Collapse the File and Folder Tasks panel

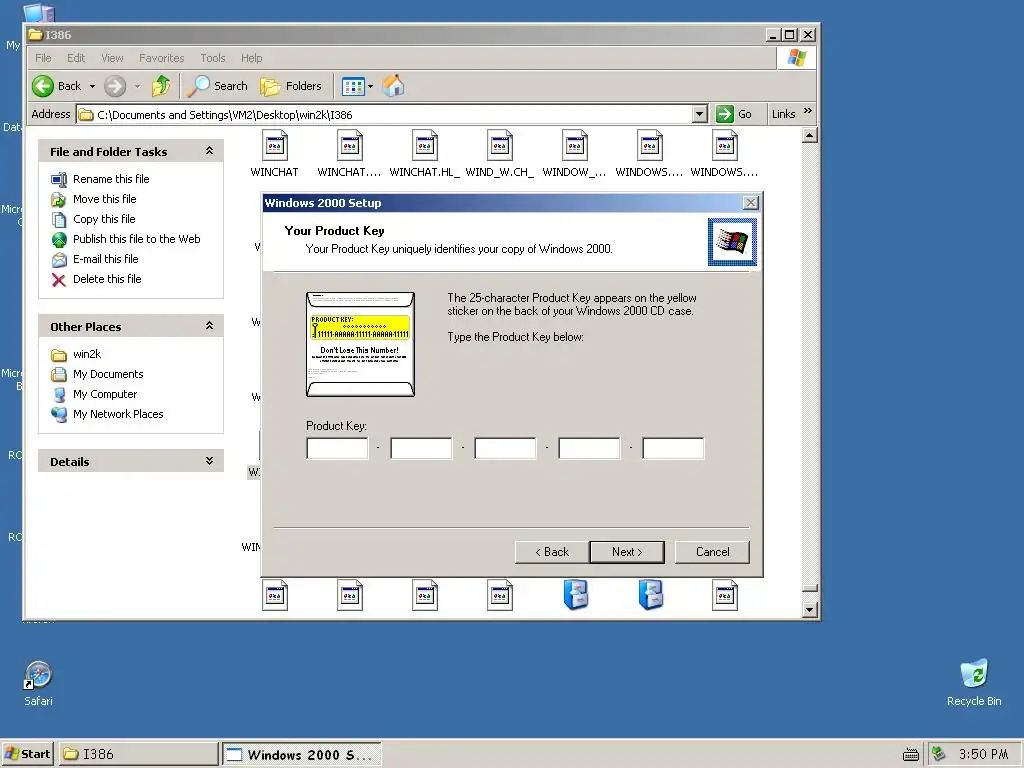(210, 151)
